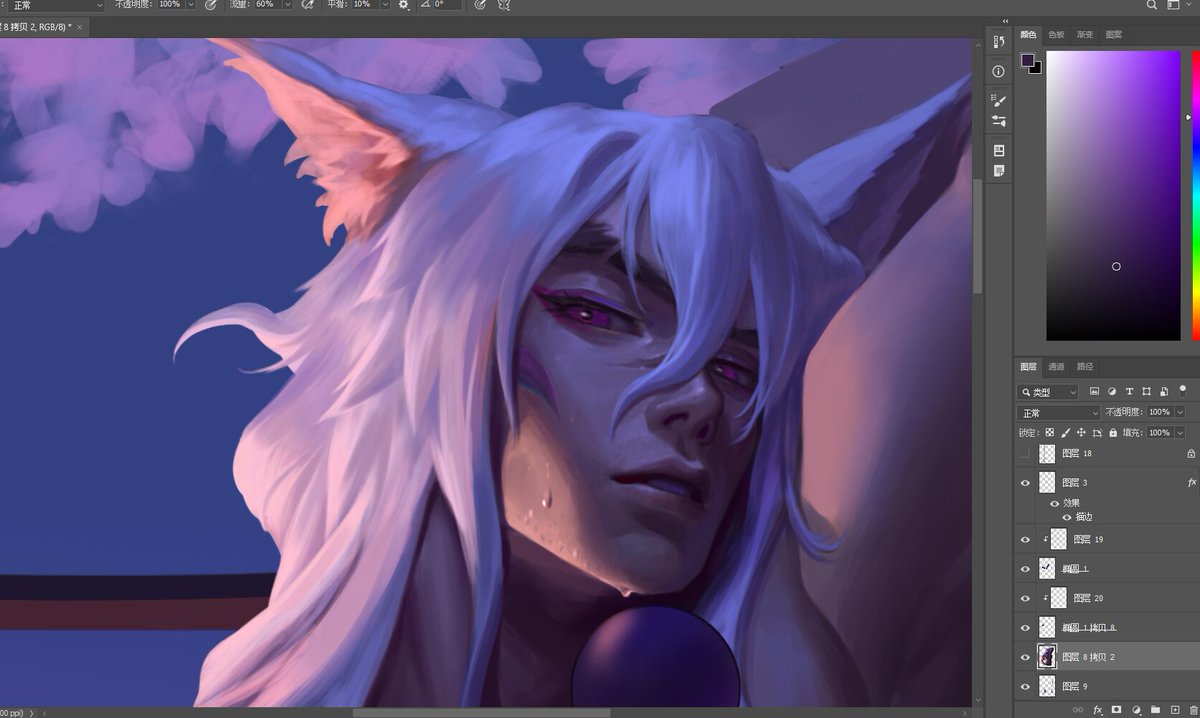
Task: Switch to 图案 patterns tab
Action: pos(1114,35)
